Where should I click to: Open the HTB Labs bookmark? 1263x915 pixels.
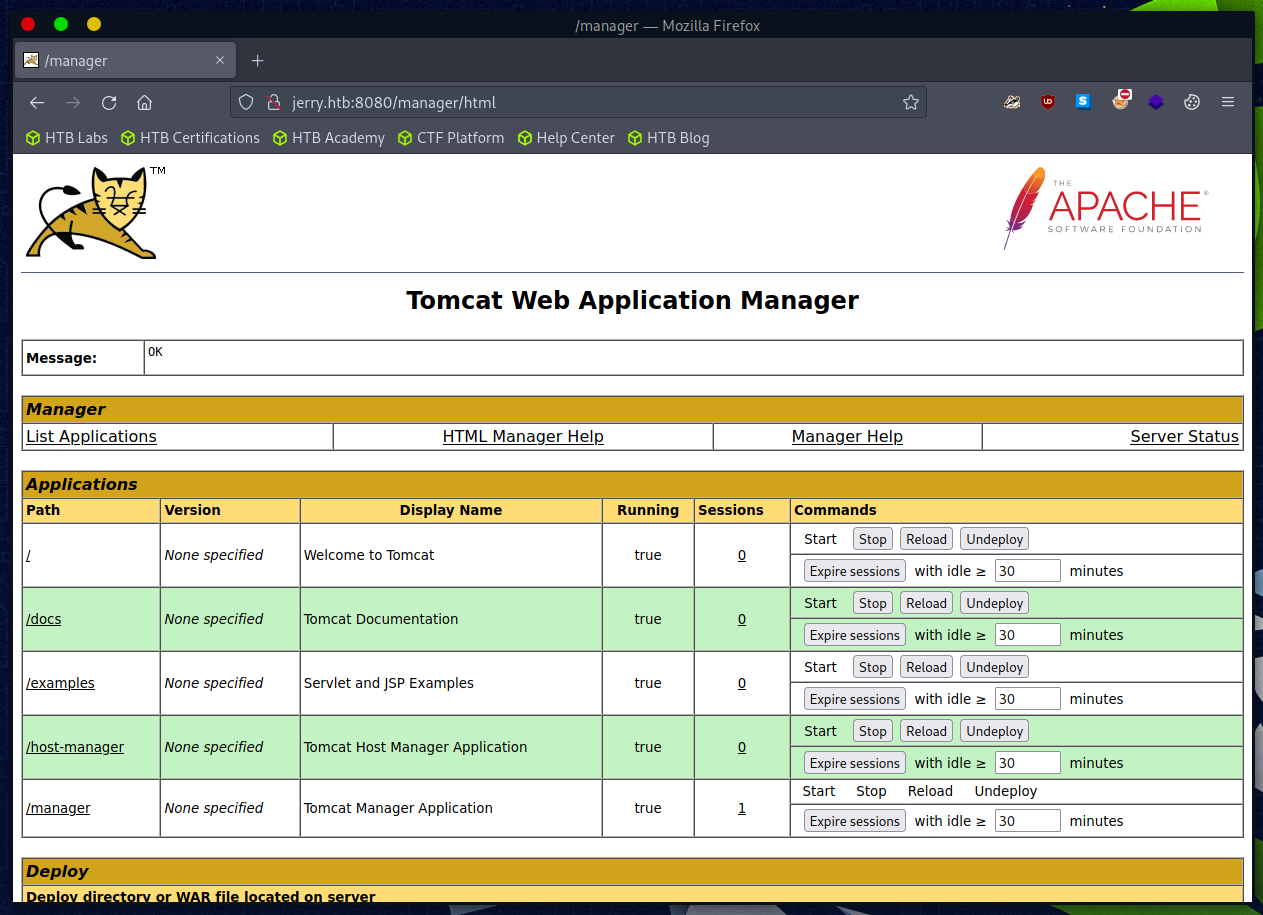[x=67, y=138]
